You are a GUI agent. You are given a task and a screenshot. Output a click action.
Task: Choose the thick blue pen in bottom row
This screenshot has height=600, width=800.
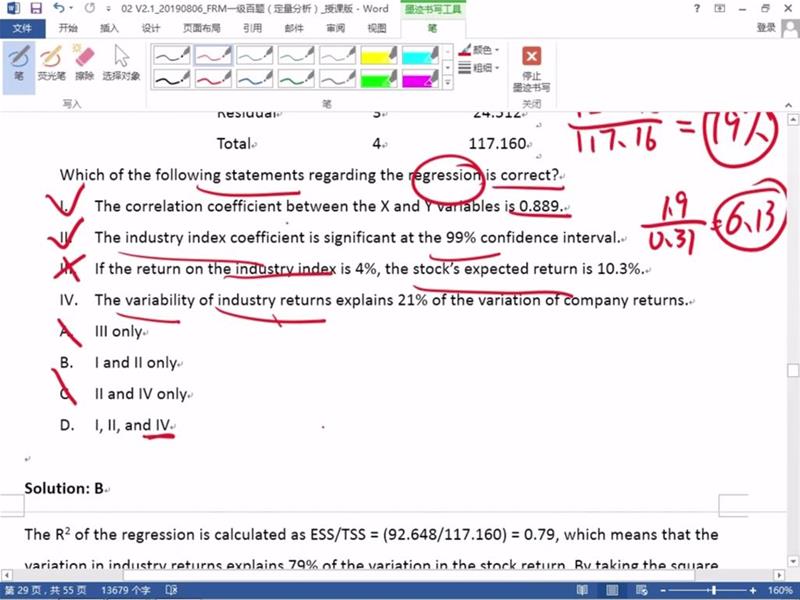(x=255, y=79)
